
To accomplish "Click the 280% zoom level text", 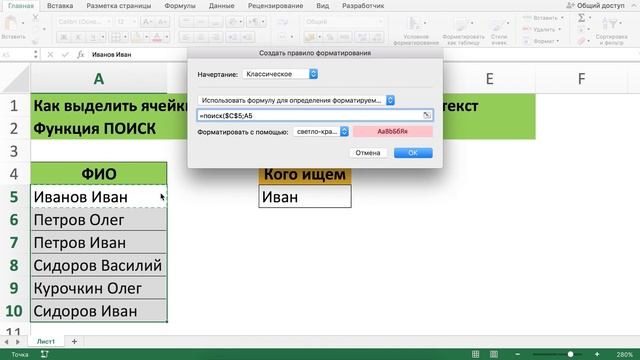I will point(624,354).
